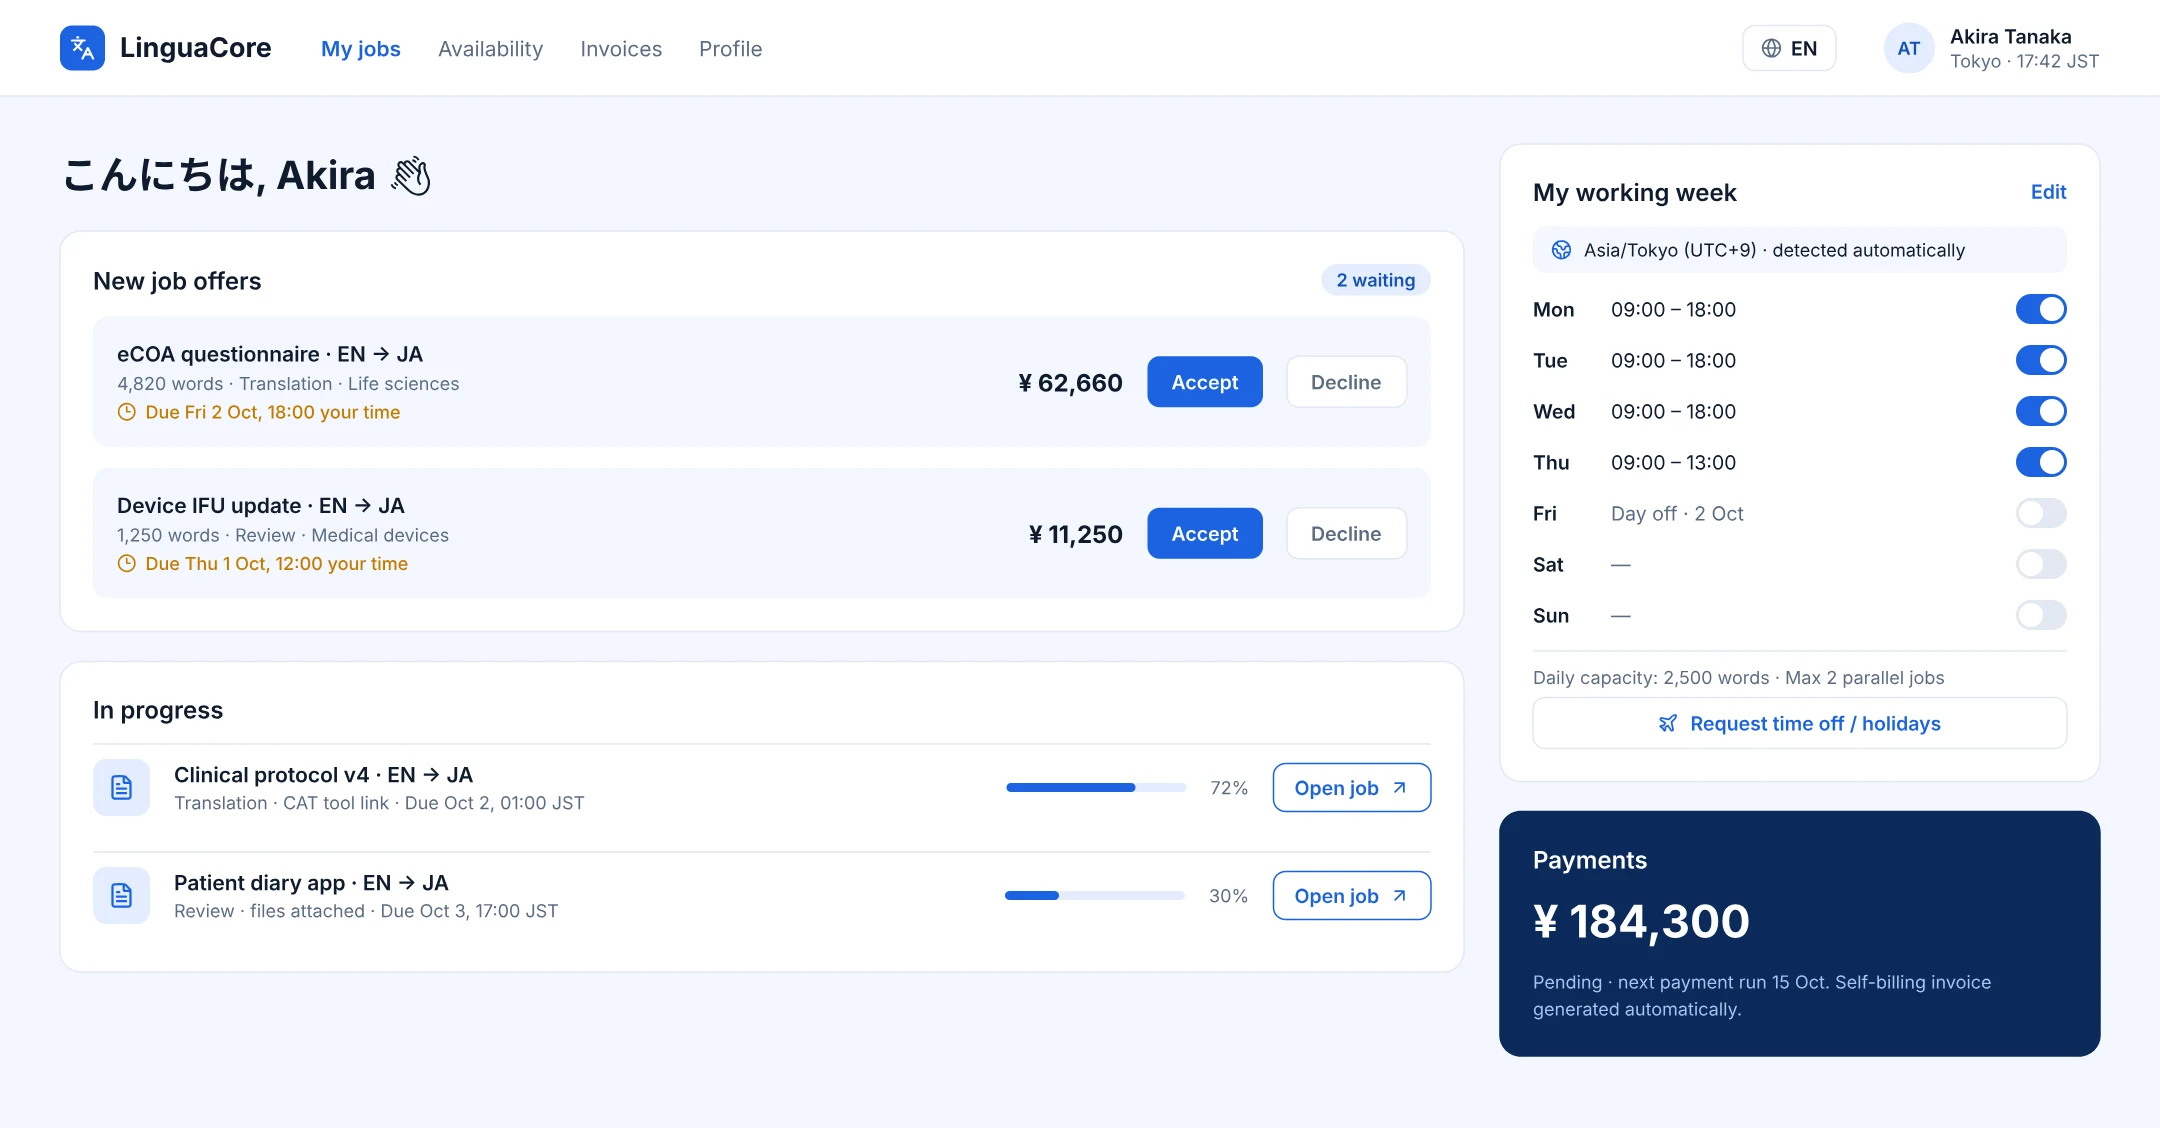Click '4,820 words · Translation · Life sciences' text
This screenshot has width=2160, height=1128.
pos(288,384)
